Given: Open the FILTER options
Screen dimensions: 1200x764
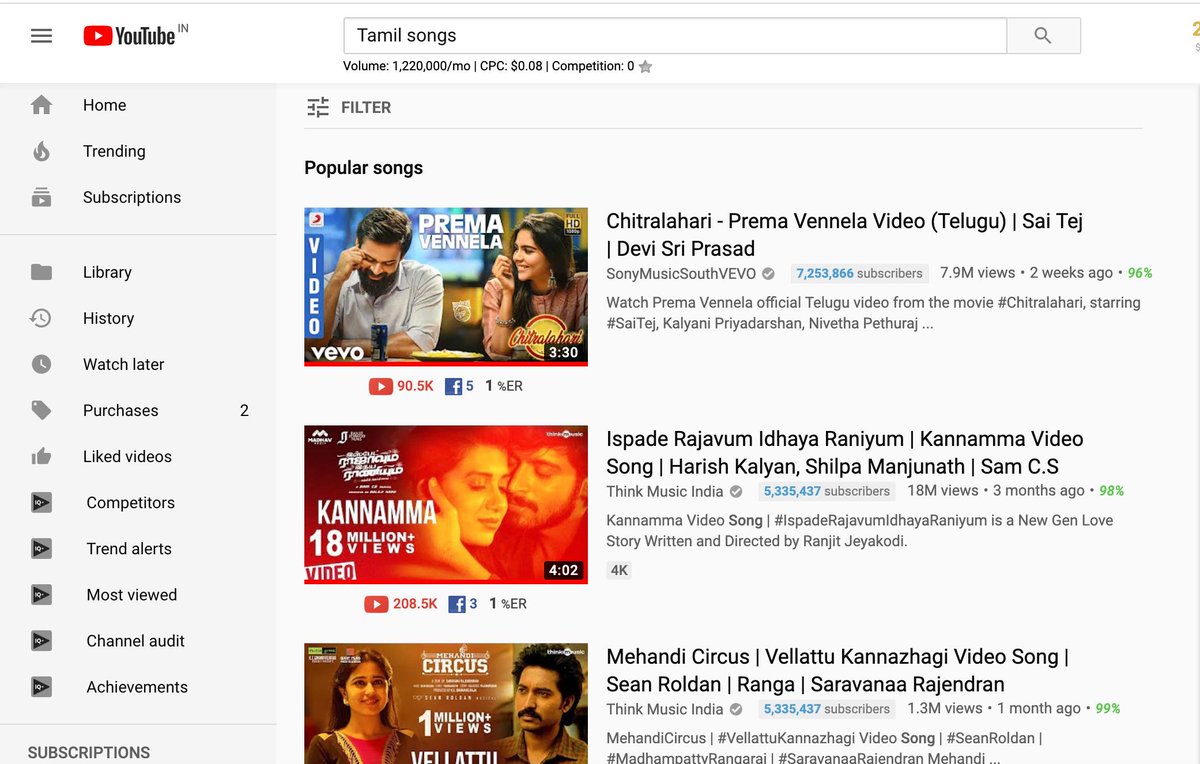Looking at the screenshot, I should (x=348, y=107).
